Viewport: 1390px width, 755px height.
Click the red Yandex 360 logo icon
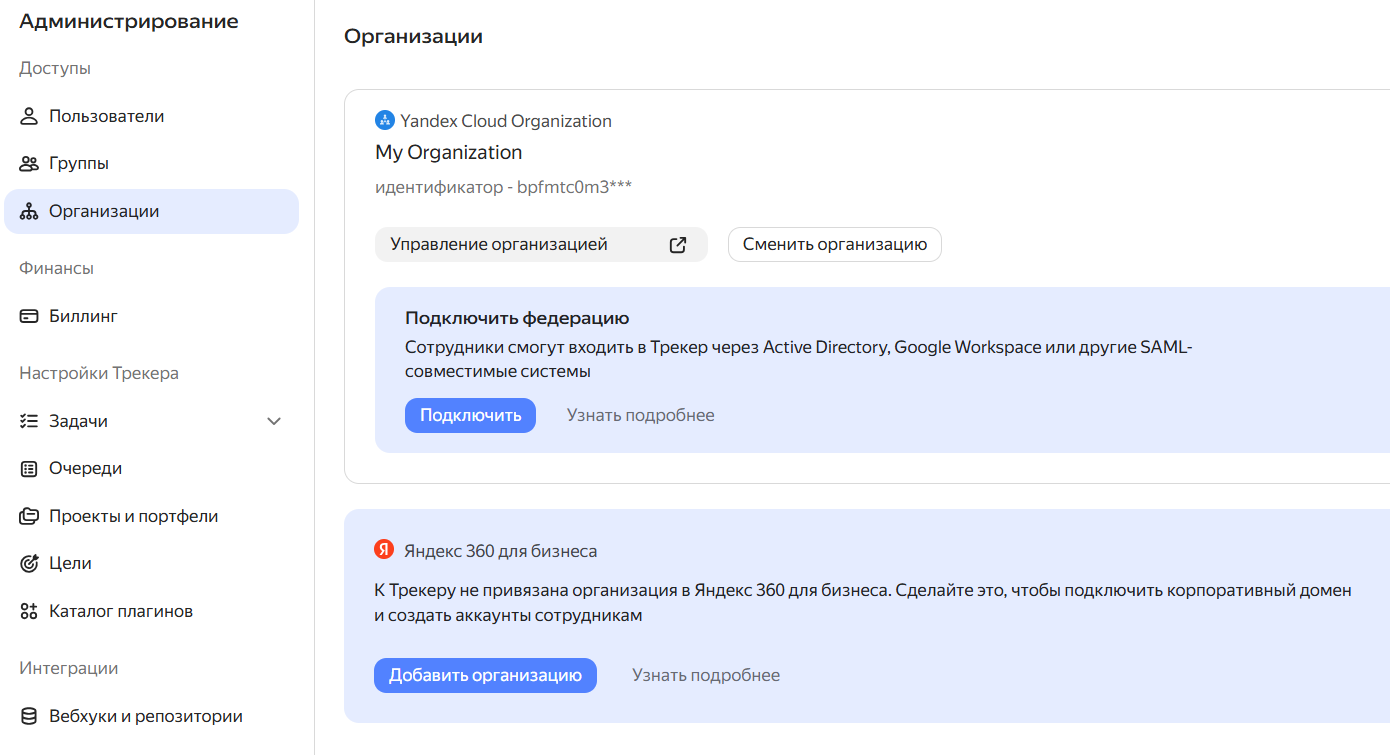(384, 550)
